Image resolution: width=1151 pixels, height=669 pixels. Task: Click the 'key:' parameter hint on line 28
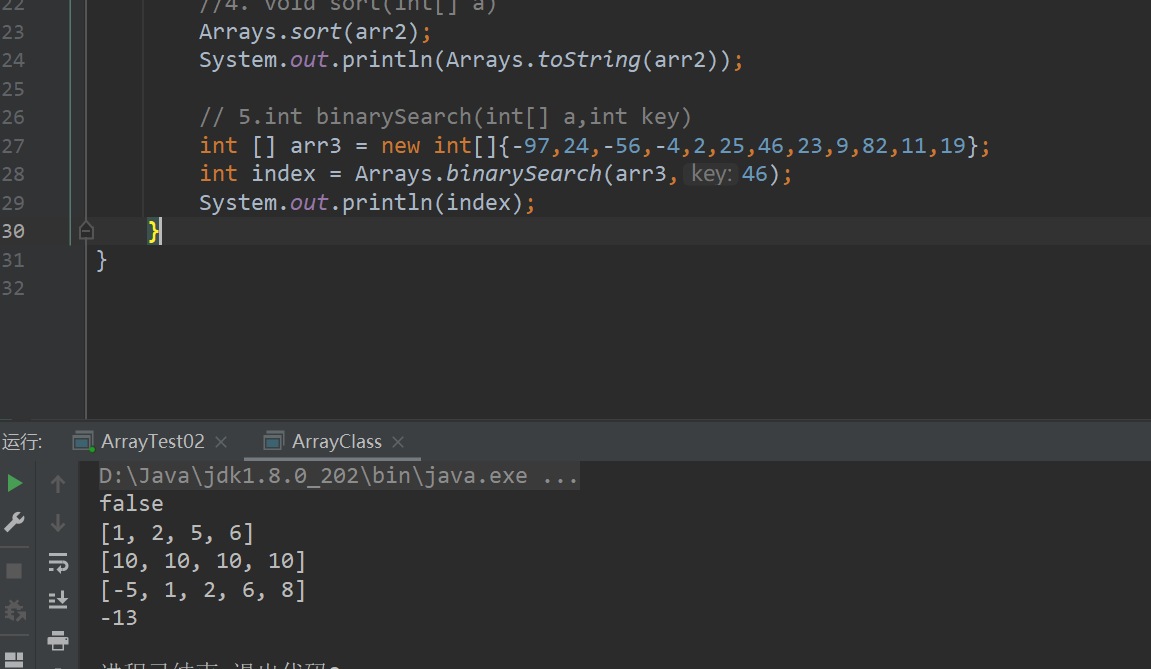tap(712, 175)
